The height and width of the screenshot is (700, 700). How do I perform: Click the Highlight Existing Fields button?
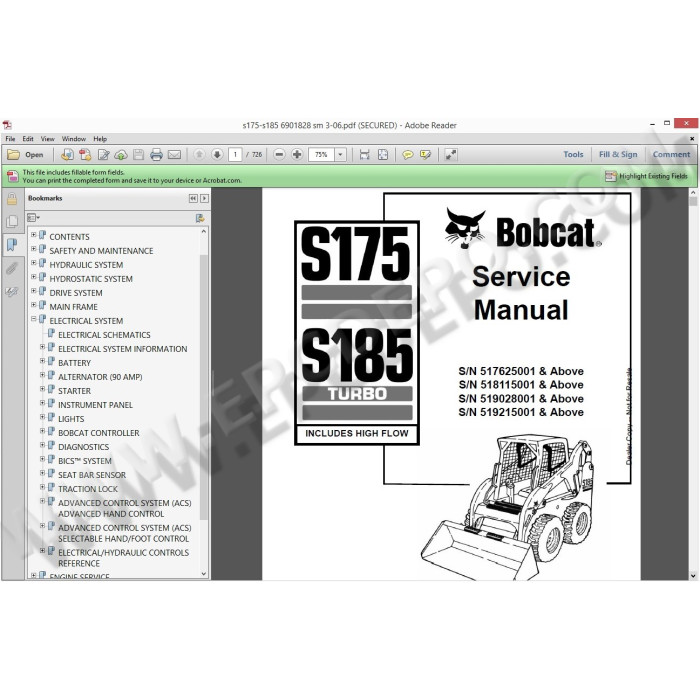coord(646,176)
